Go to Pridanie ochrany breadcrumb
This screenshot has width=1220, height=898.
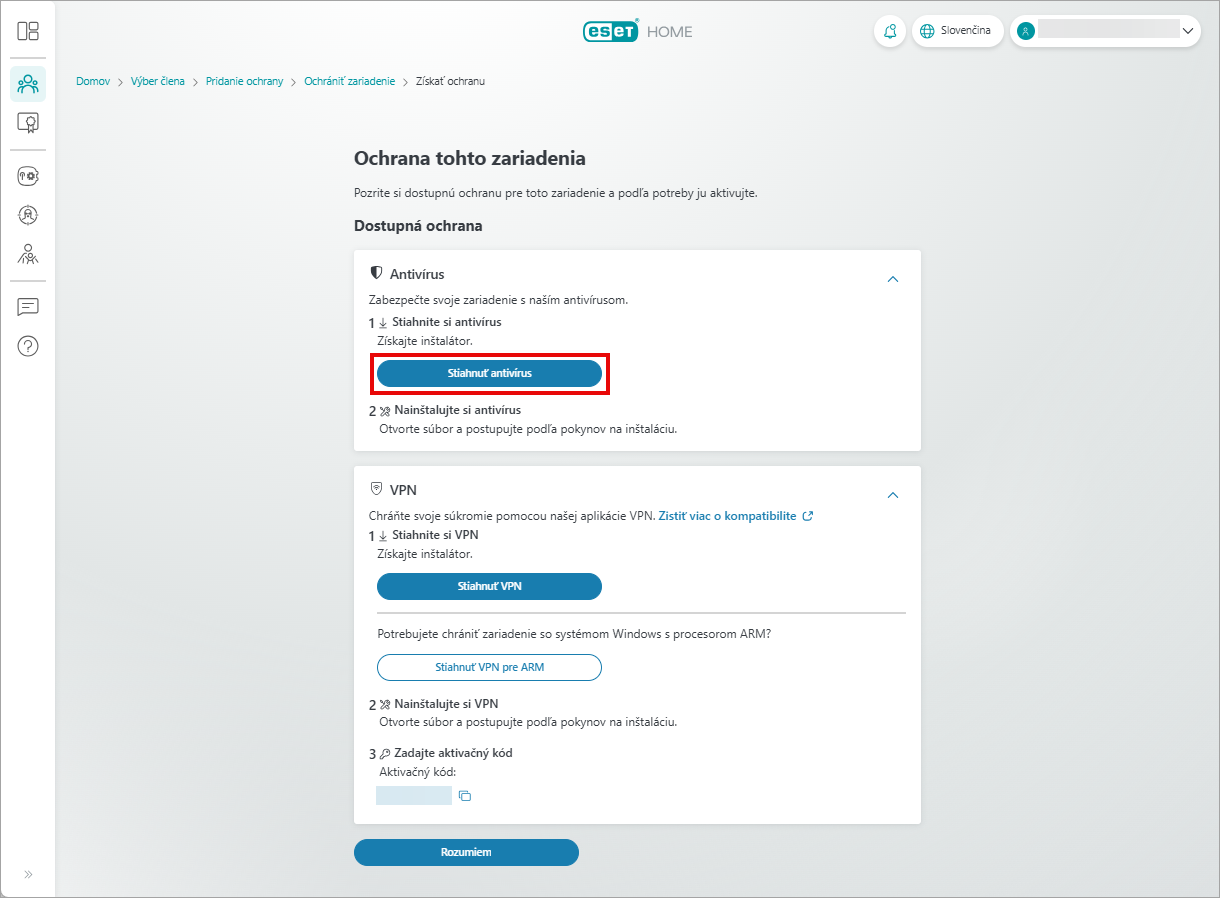(x=244, y=81)
